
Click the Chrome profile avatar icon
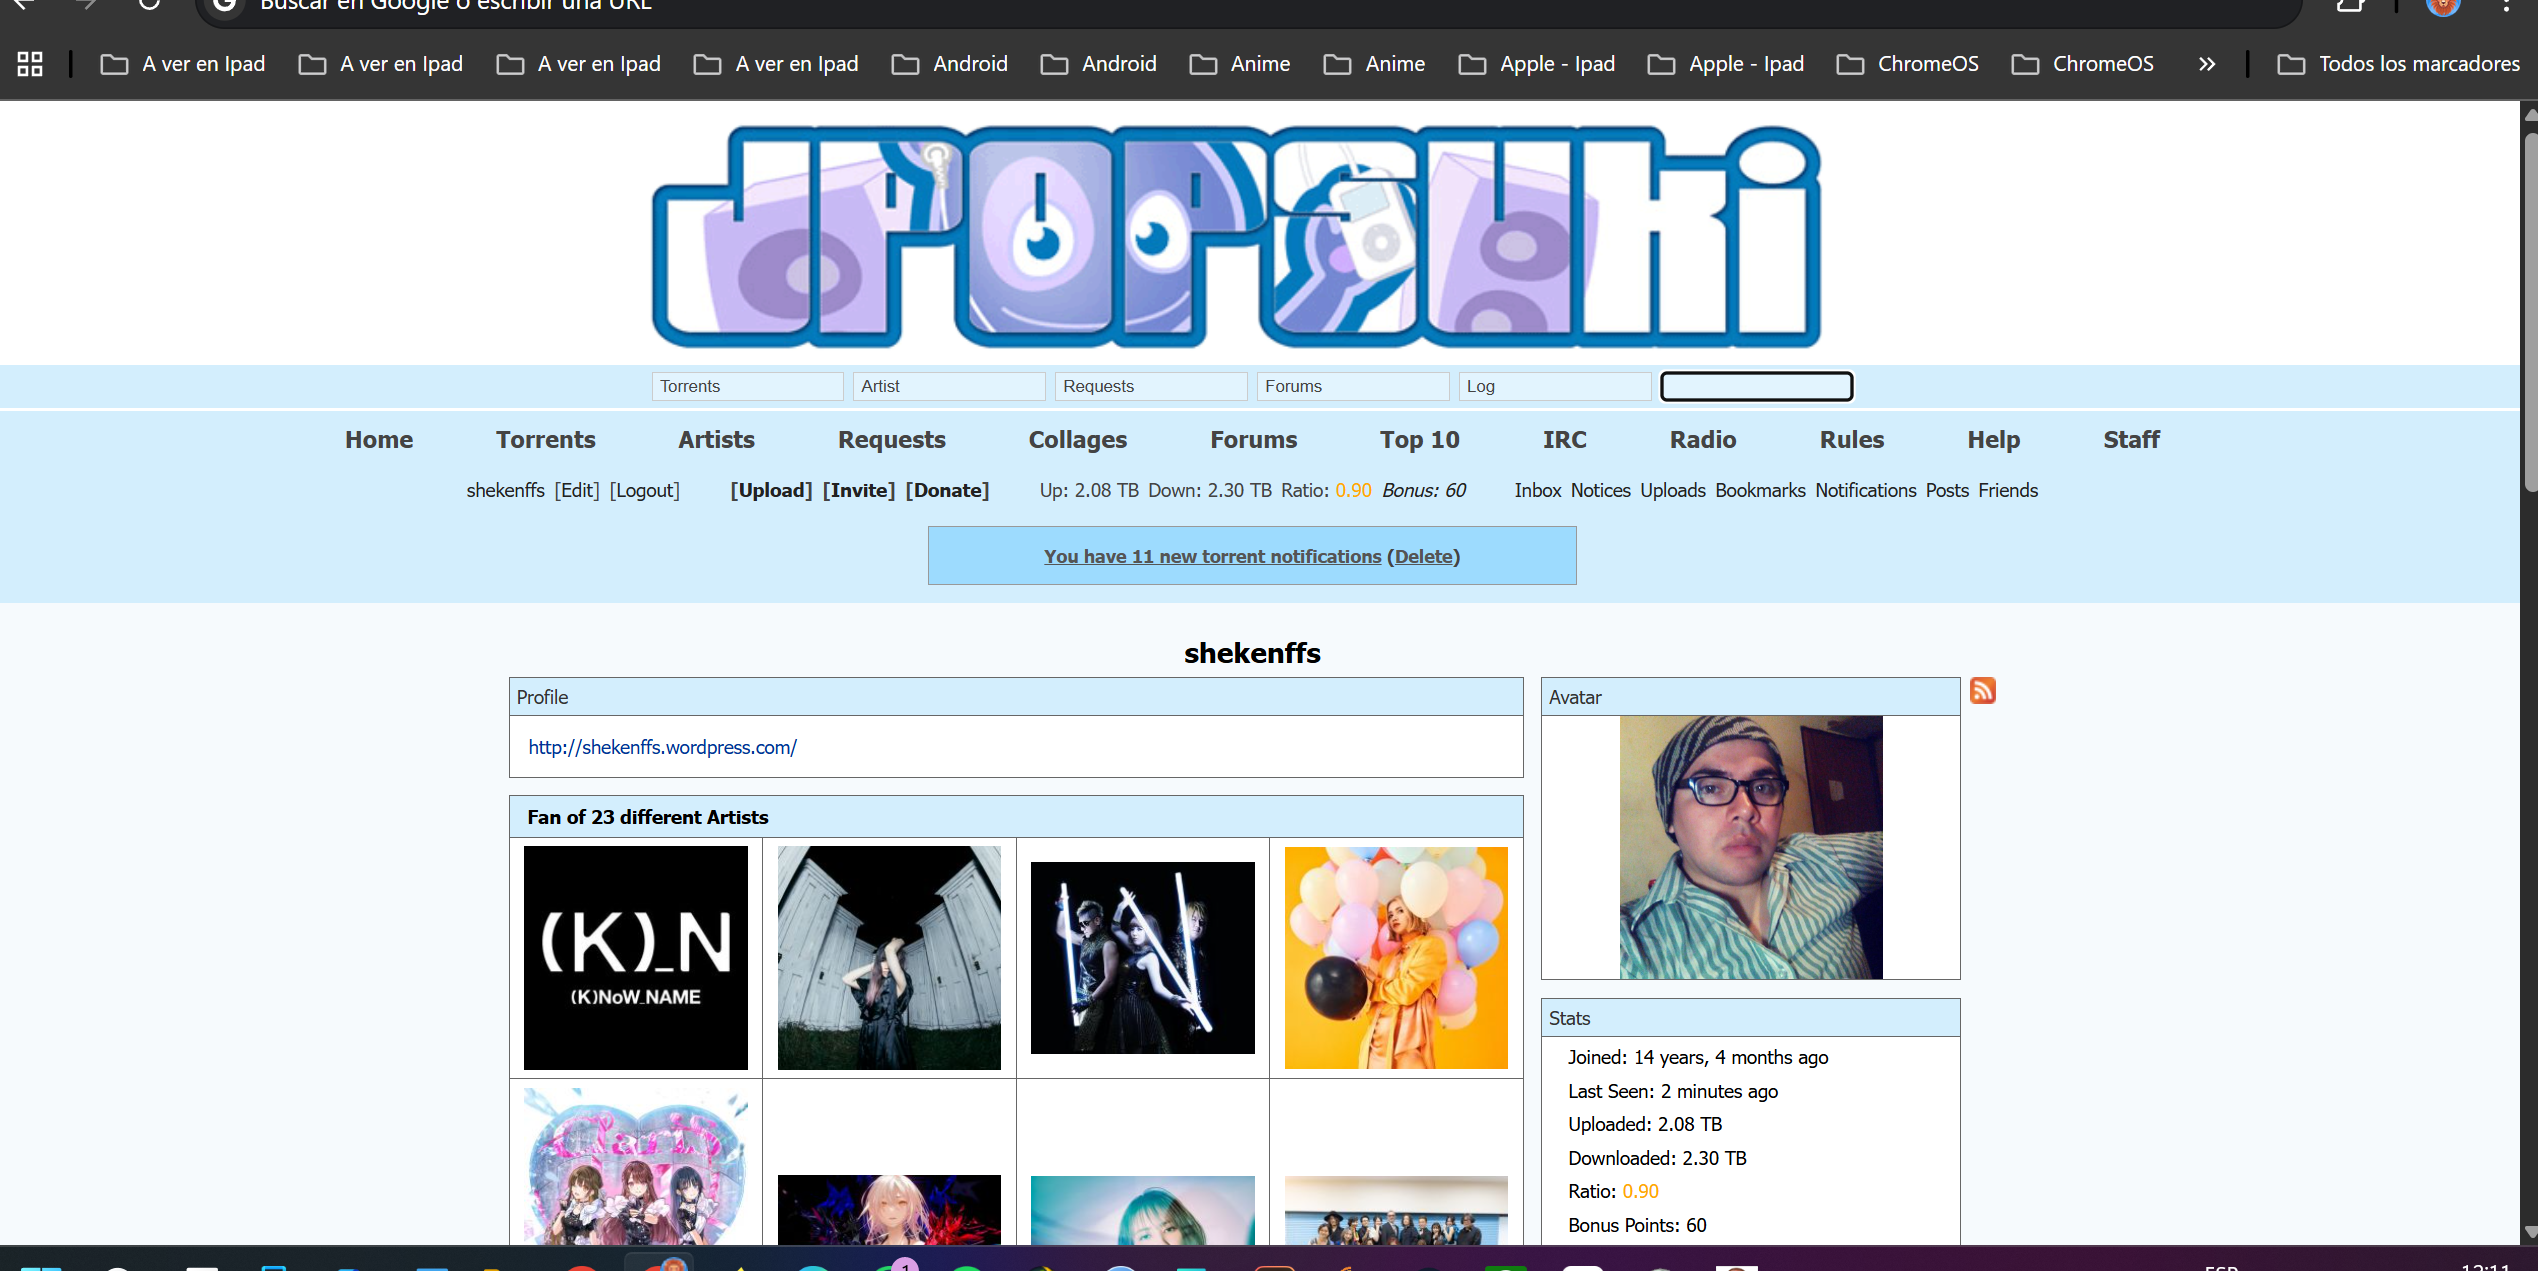[2442, 6]
